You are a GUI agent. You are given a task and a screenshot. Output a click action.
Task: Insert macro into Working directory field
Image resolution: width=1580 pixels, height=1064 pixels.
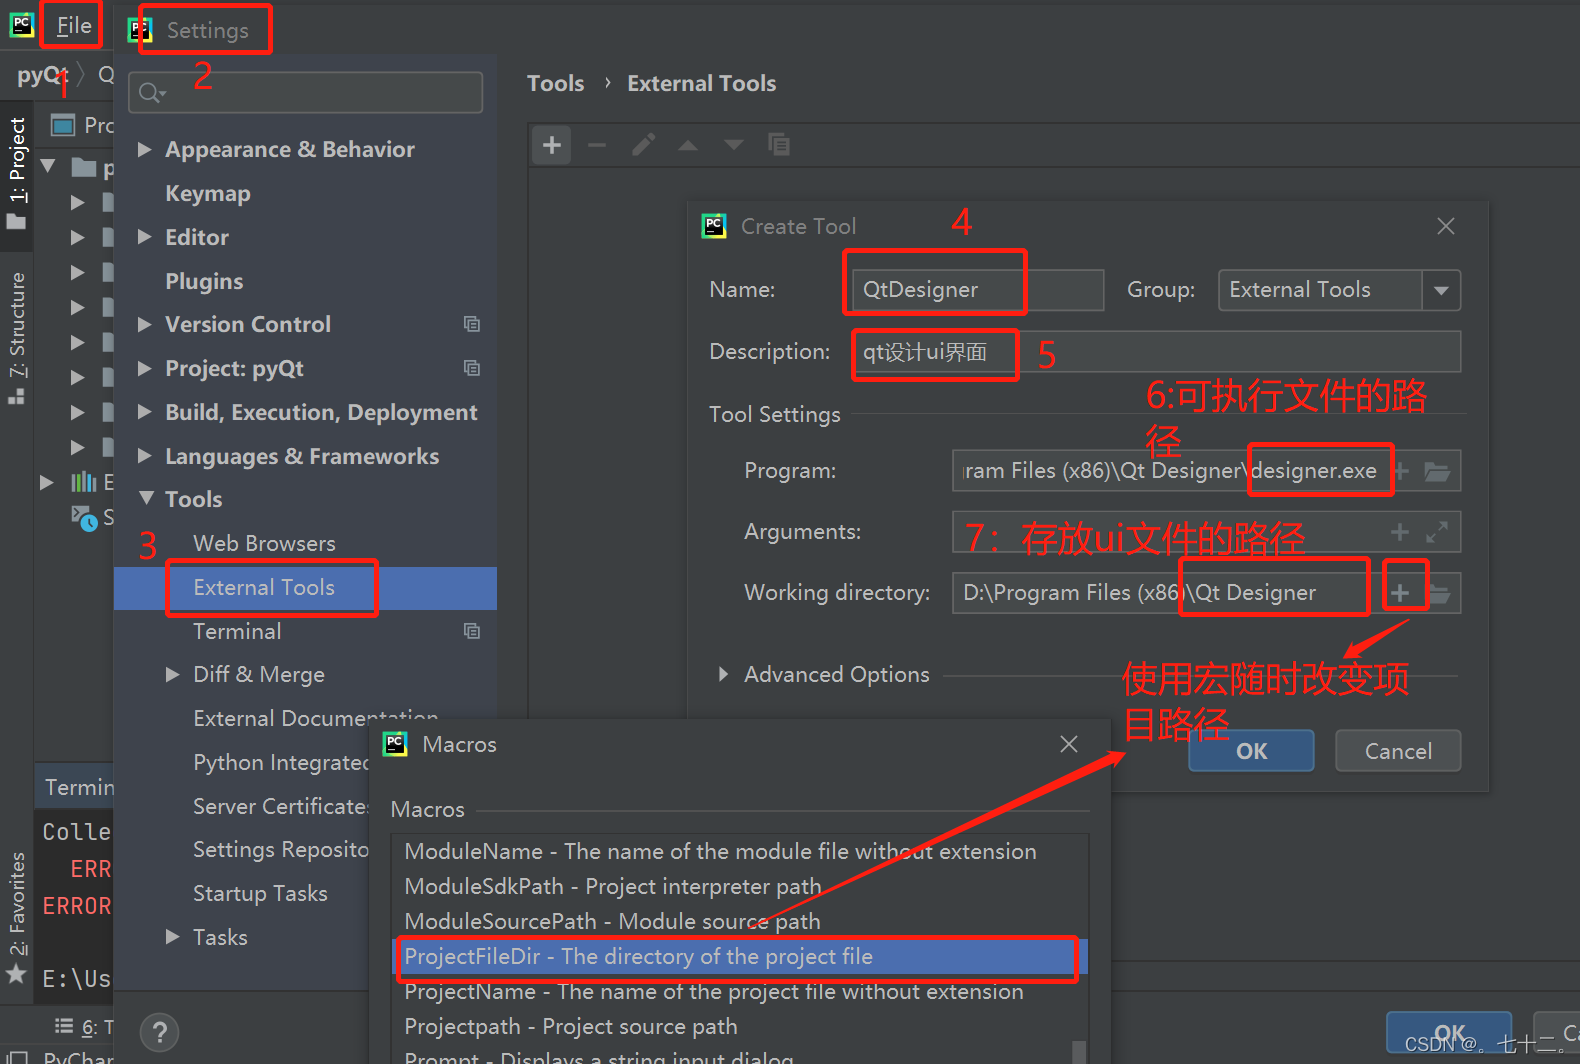[1400, 593]
